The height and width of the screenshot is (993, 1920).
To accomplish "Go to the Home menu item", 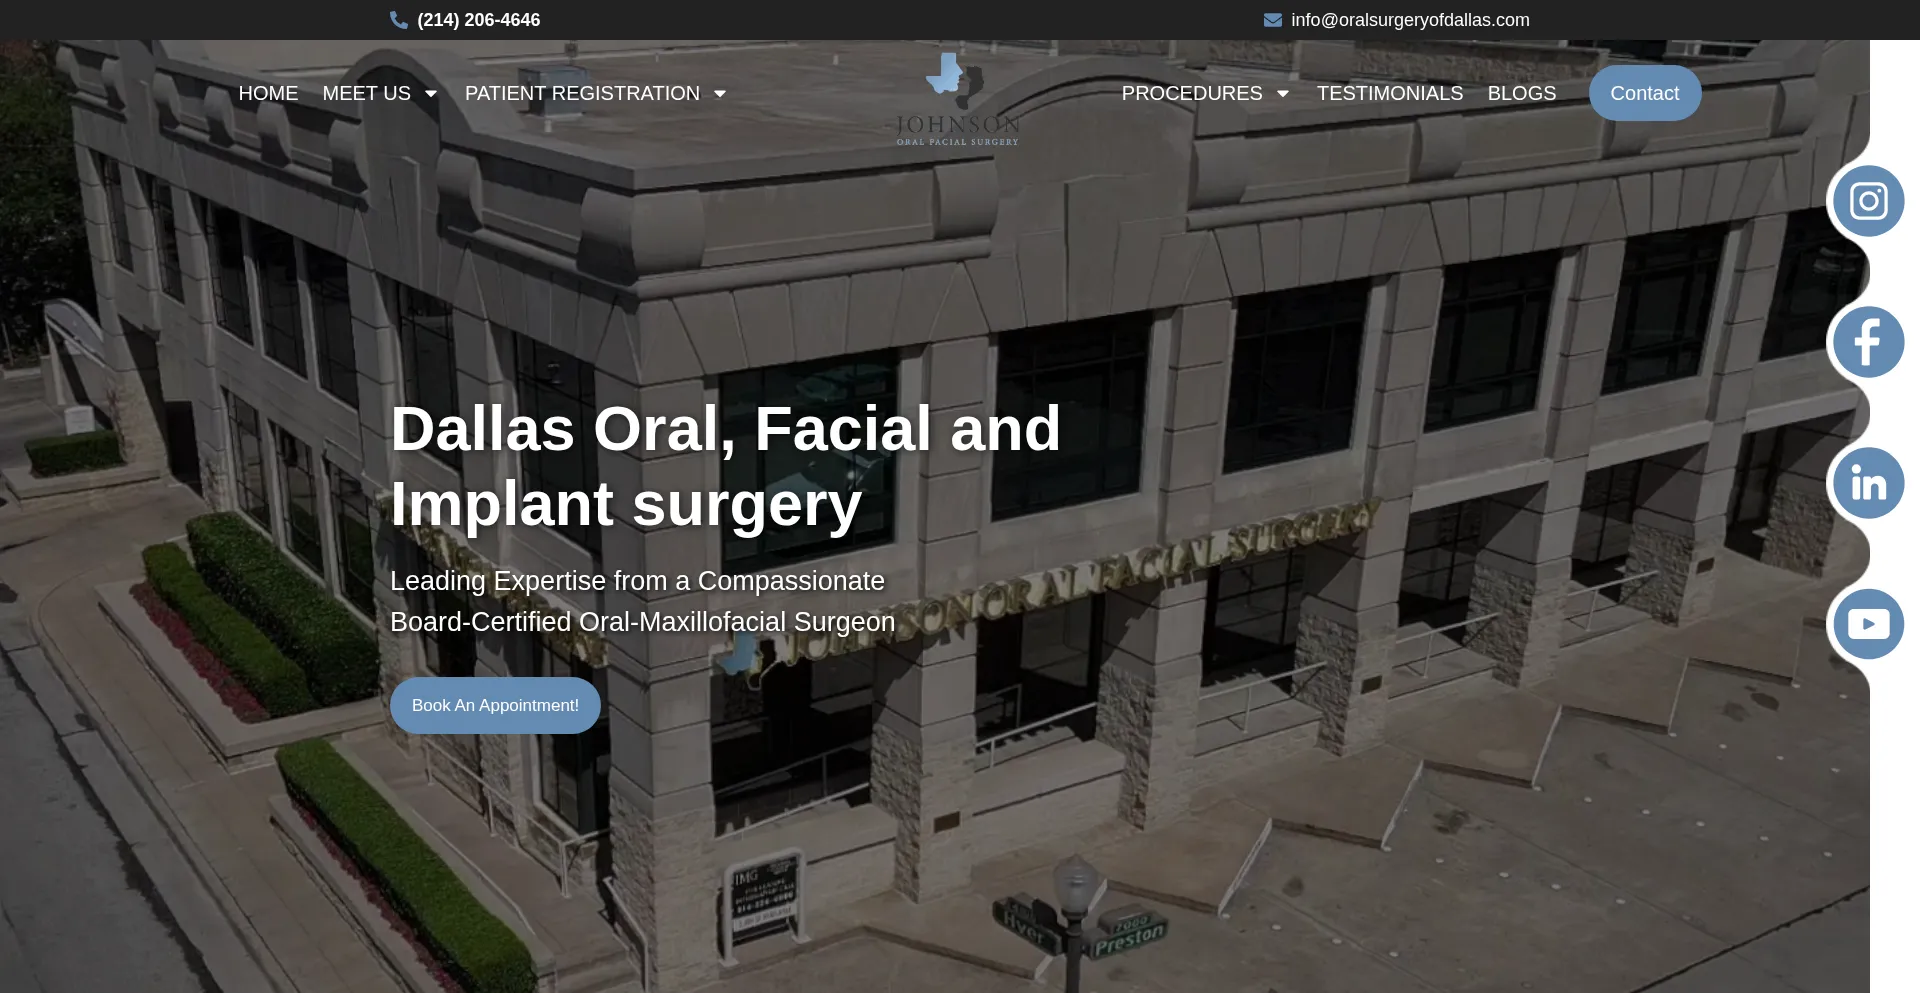I will [x=268, y=93].
